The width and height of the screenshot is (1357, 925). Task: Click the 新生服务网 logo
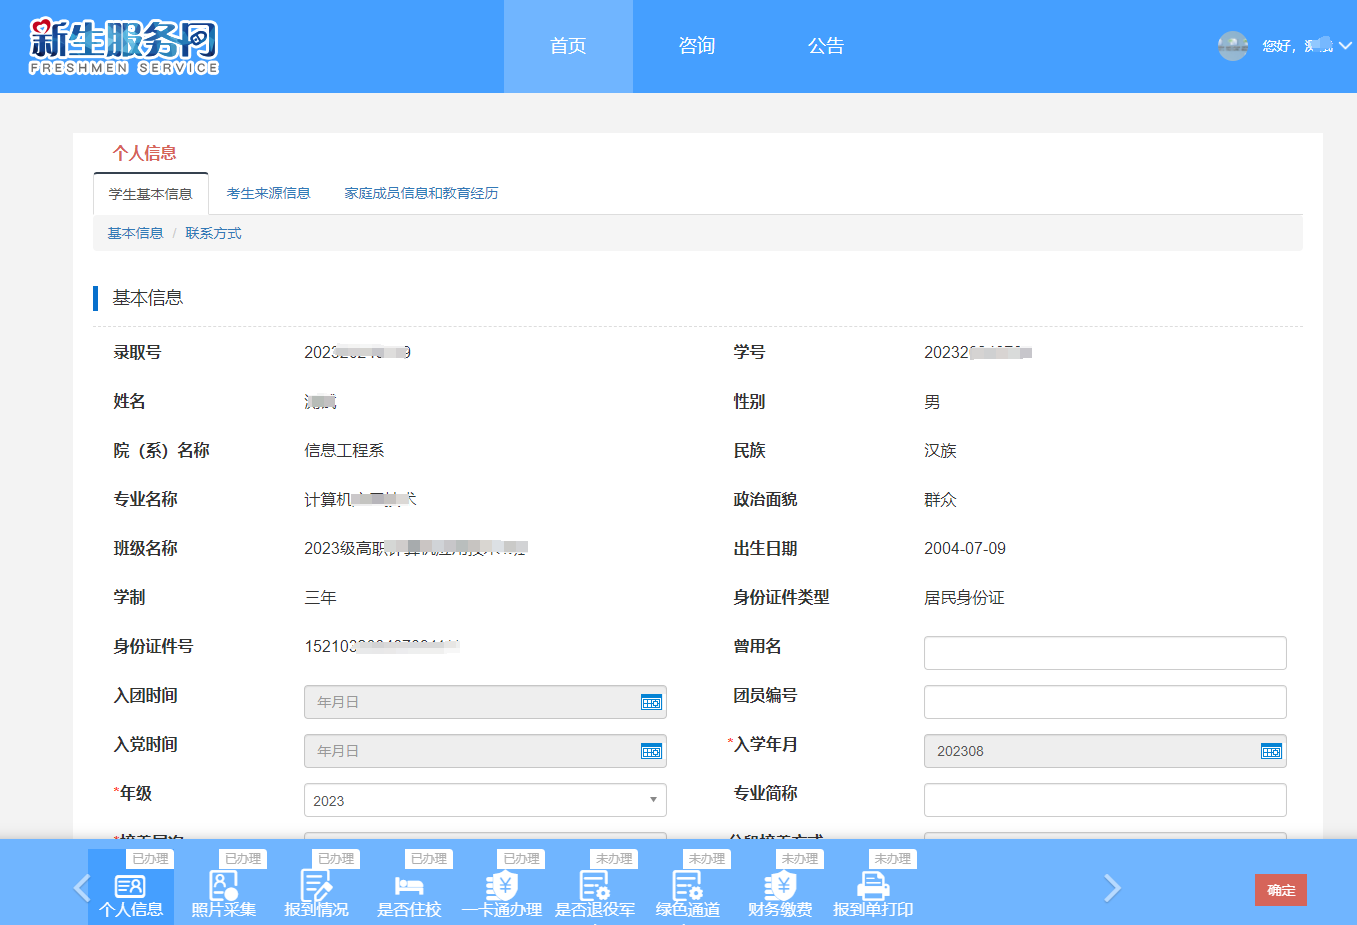click(124, 47)
